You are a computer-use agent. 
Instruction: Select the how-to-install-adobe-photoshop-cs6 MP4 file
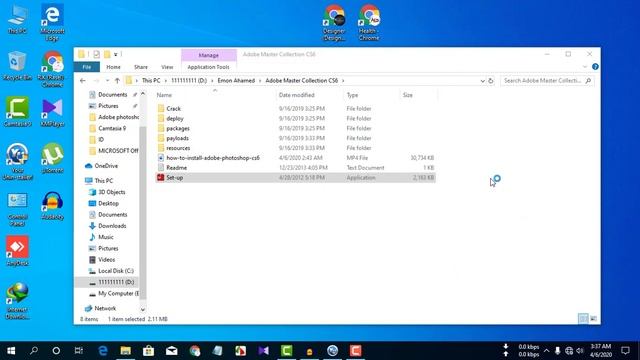(x=213, y=158)
